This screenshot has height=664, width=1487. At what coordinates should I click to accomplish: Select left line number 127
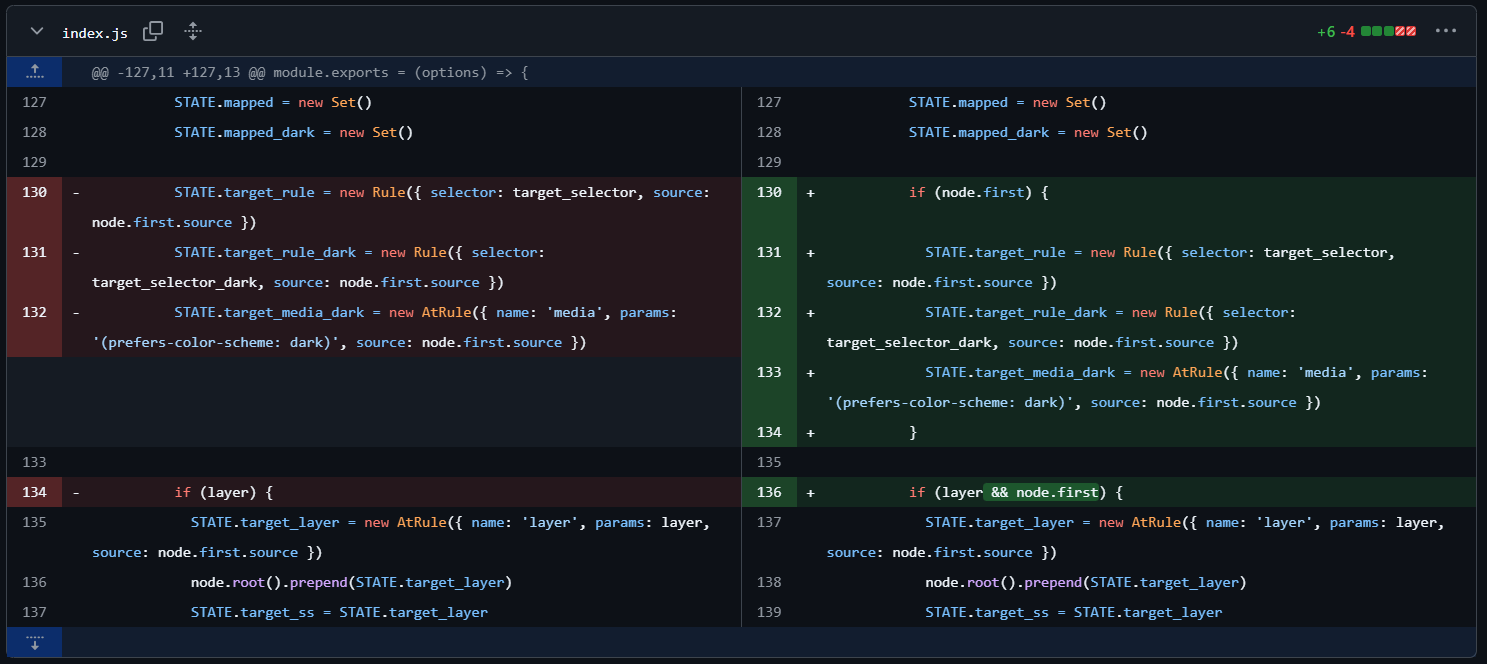click(34, 102)
